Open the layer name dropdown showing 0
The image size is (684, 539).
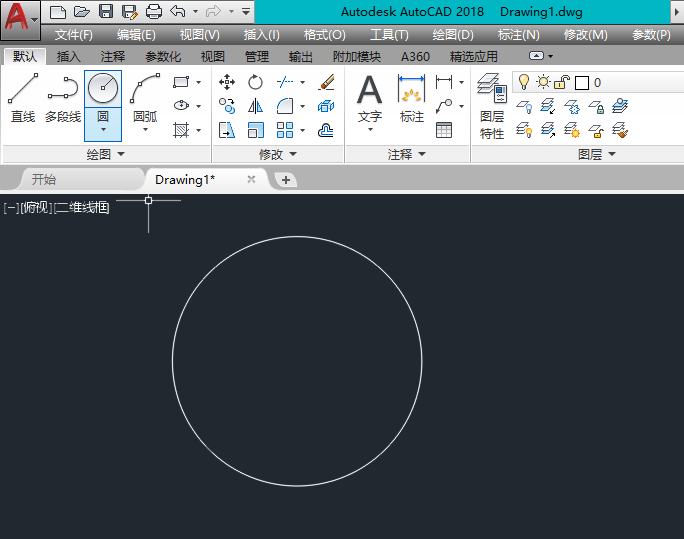pyautogui.click(x=598, y=83)
